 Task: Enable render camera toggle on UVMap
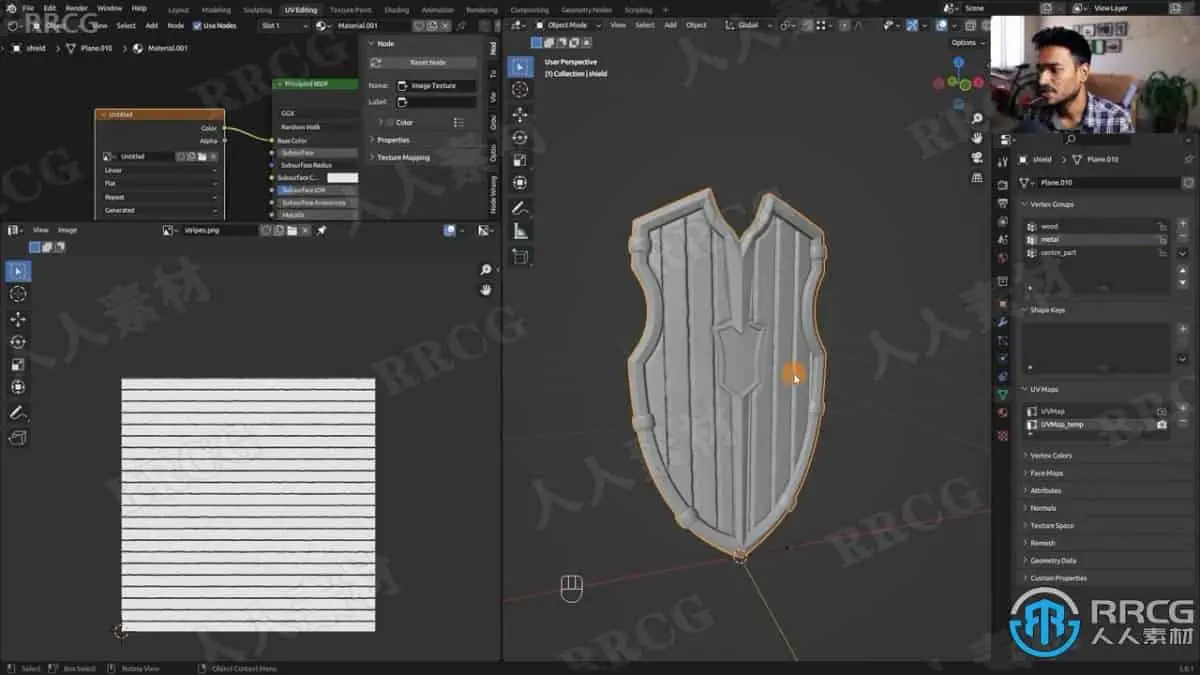pyautogui.click(x=1162, y=411)
